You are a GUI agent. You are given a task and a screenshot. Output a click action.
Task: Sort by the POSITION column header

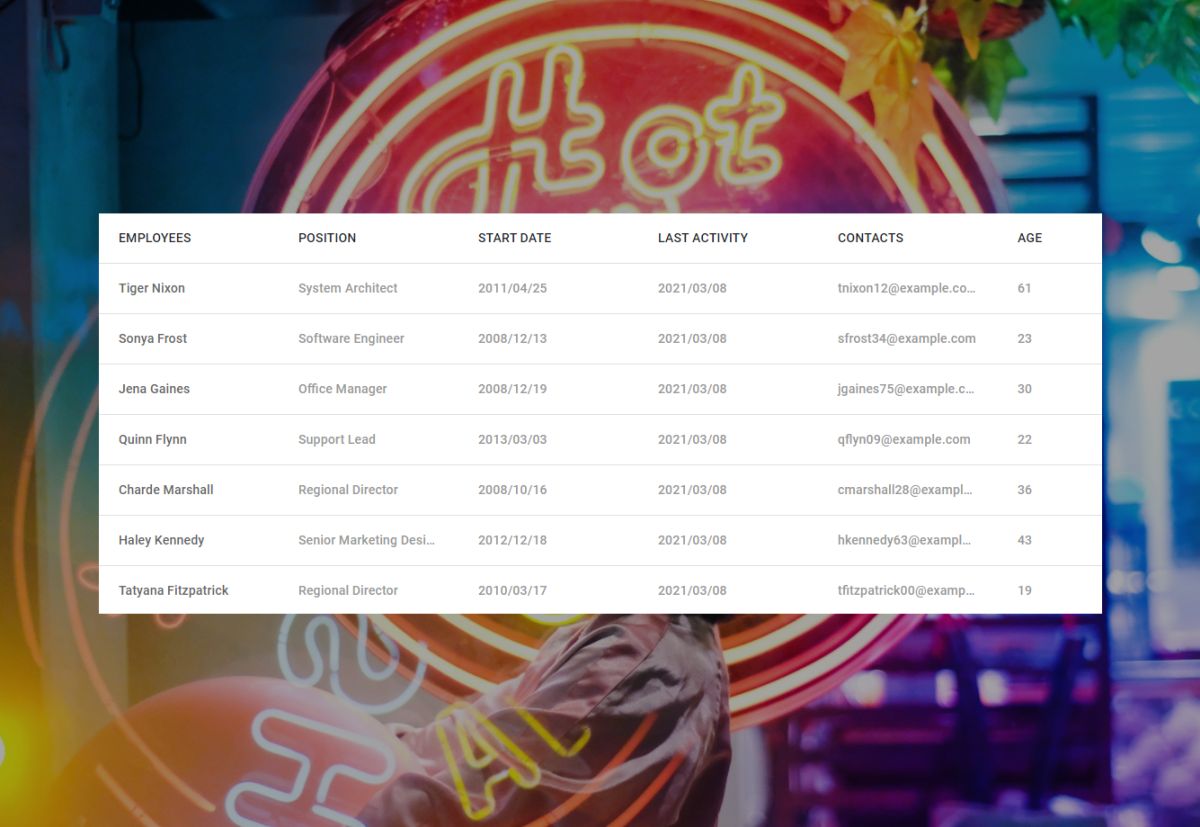pyautogui.click(x=327, y=238)
